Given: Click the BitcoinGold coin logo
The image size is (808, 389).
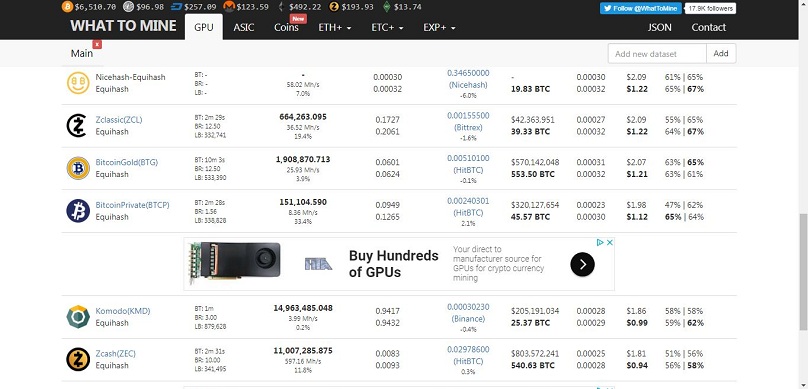Looking at the screenshot, I should point(78,168).
